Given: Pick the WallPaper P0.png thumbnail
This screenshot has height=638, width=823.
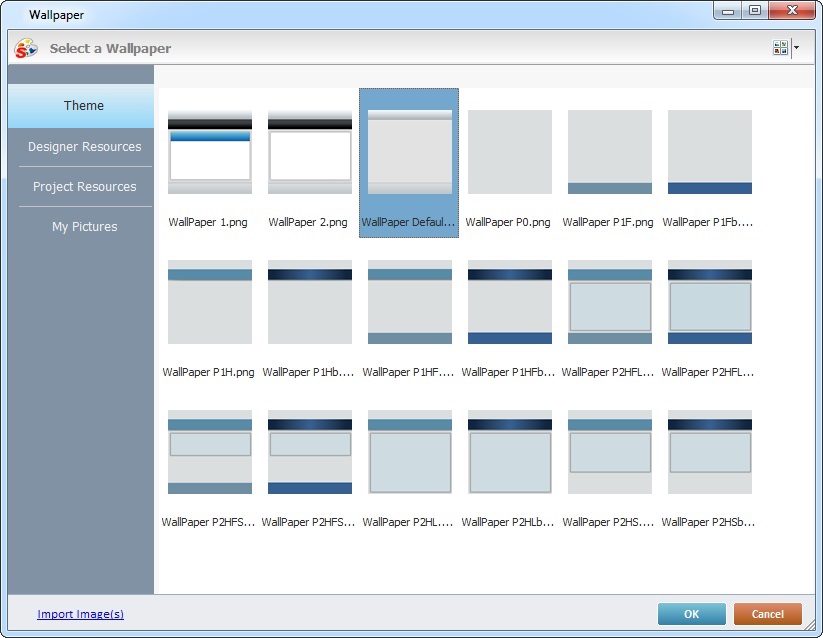Looking at the screenshot, I should (x=510, y=152).
